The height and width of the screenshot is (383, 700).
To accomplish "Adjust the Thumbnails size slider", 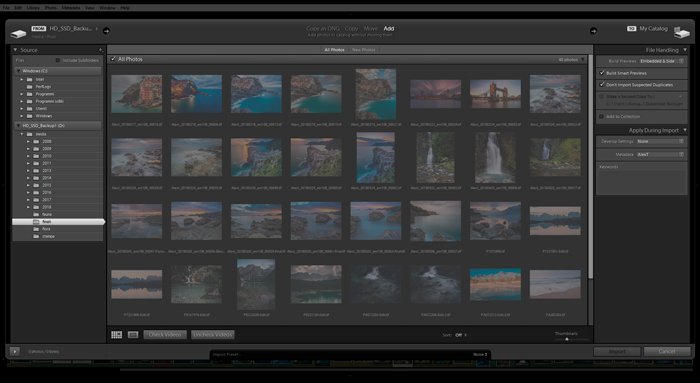I will 567,339.
